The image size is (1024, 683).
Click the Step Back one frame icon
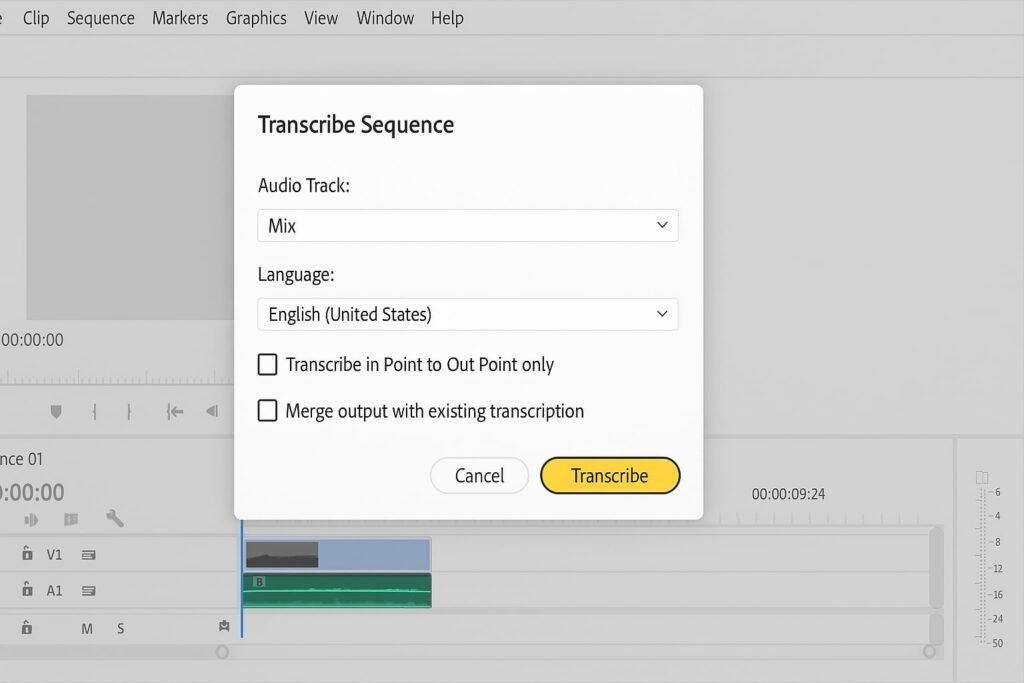pos(211,411)
